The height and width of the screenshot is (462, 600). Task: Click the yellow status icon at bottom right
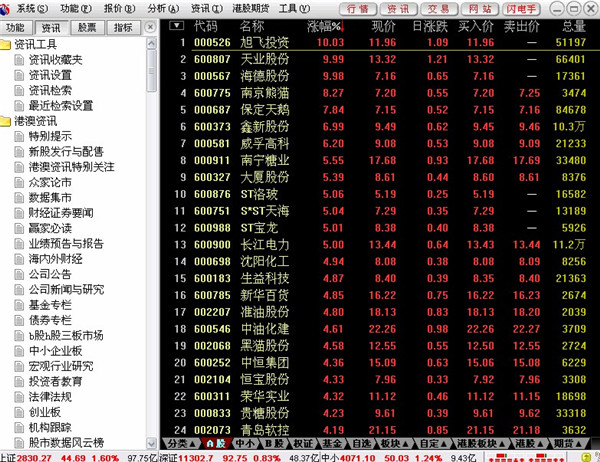point(586,457)
